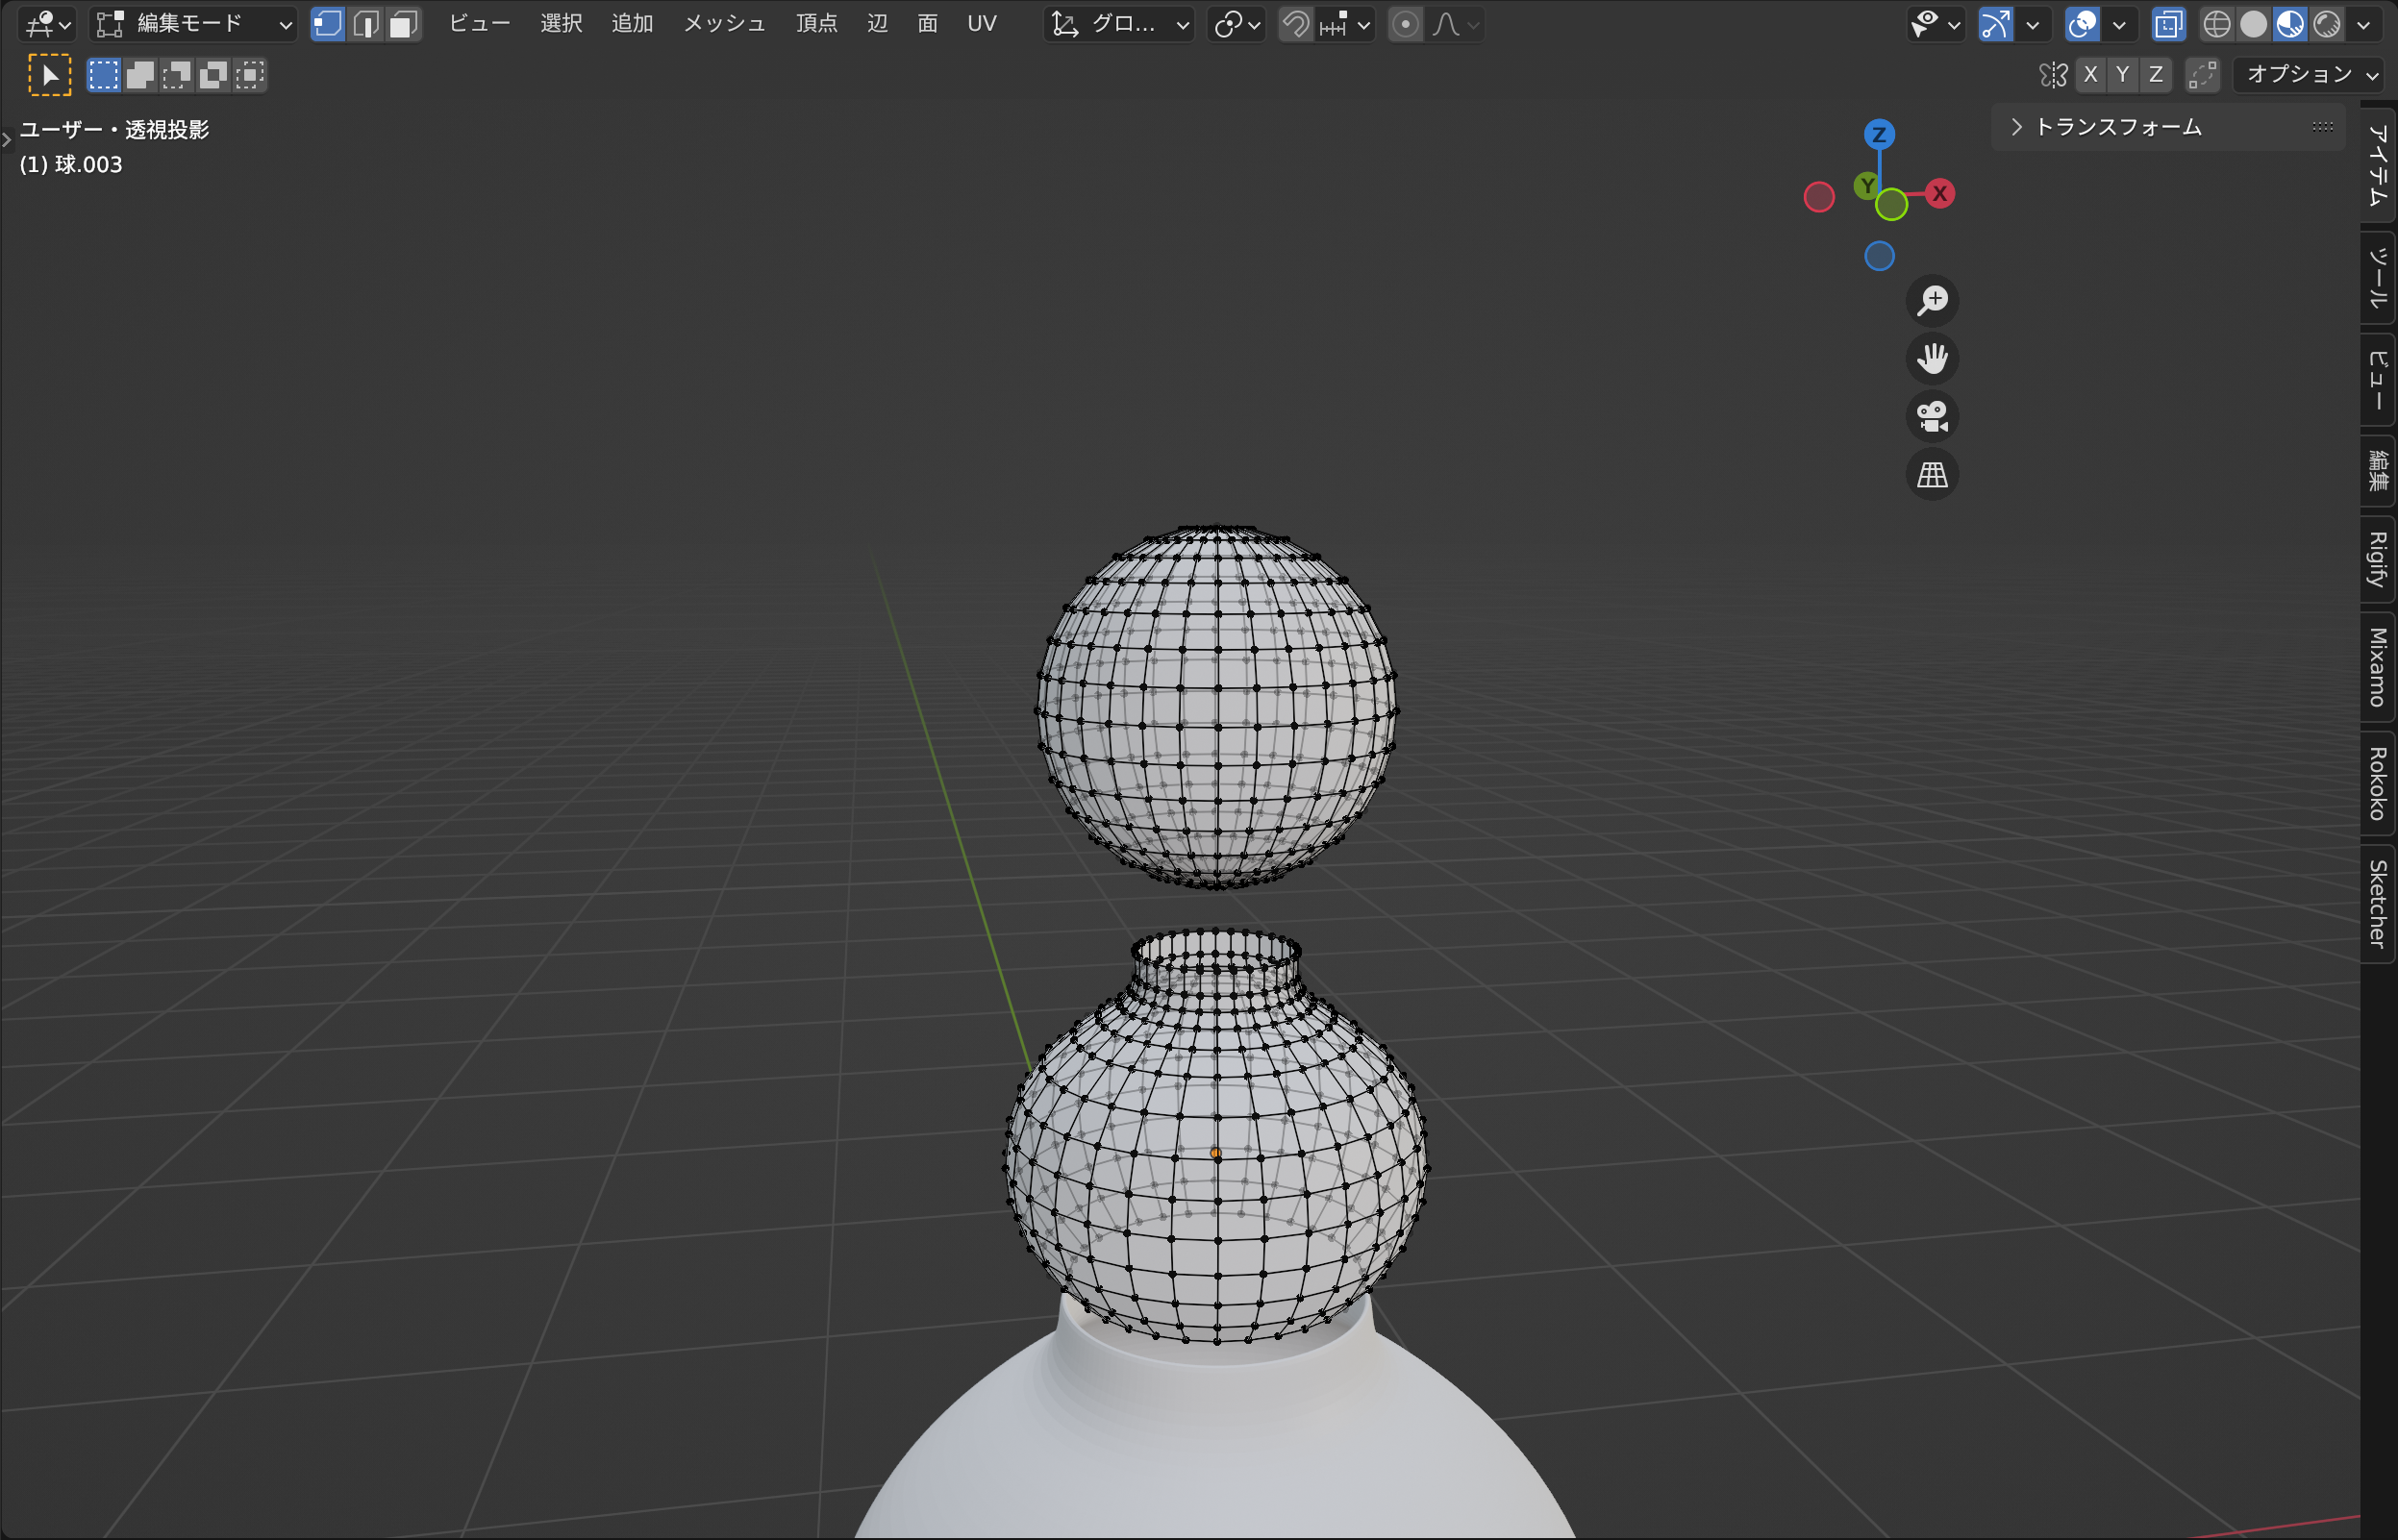
Task: Switch to rendered viewport shading
Action: pyautogui.click(x=2327, y=24)
